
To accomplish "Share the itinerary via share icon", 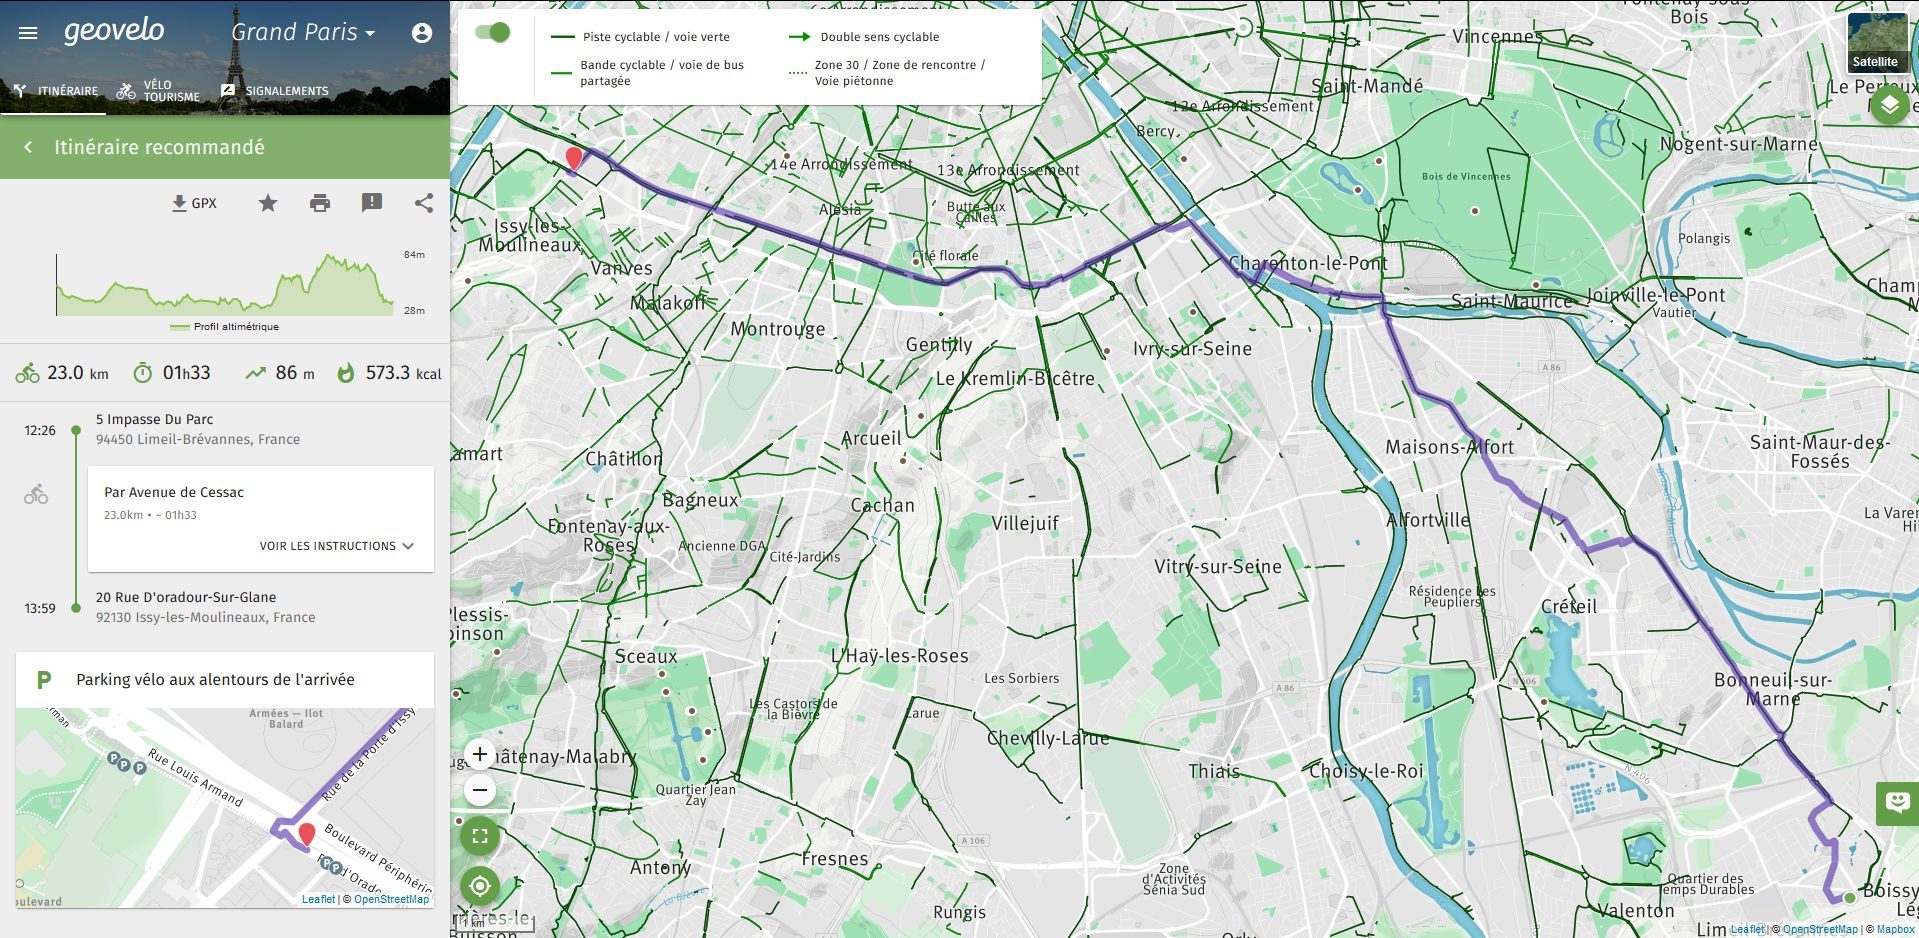I will tap(424, 203).
